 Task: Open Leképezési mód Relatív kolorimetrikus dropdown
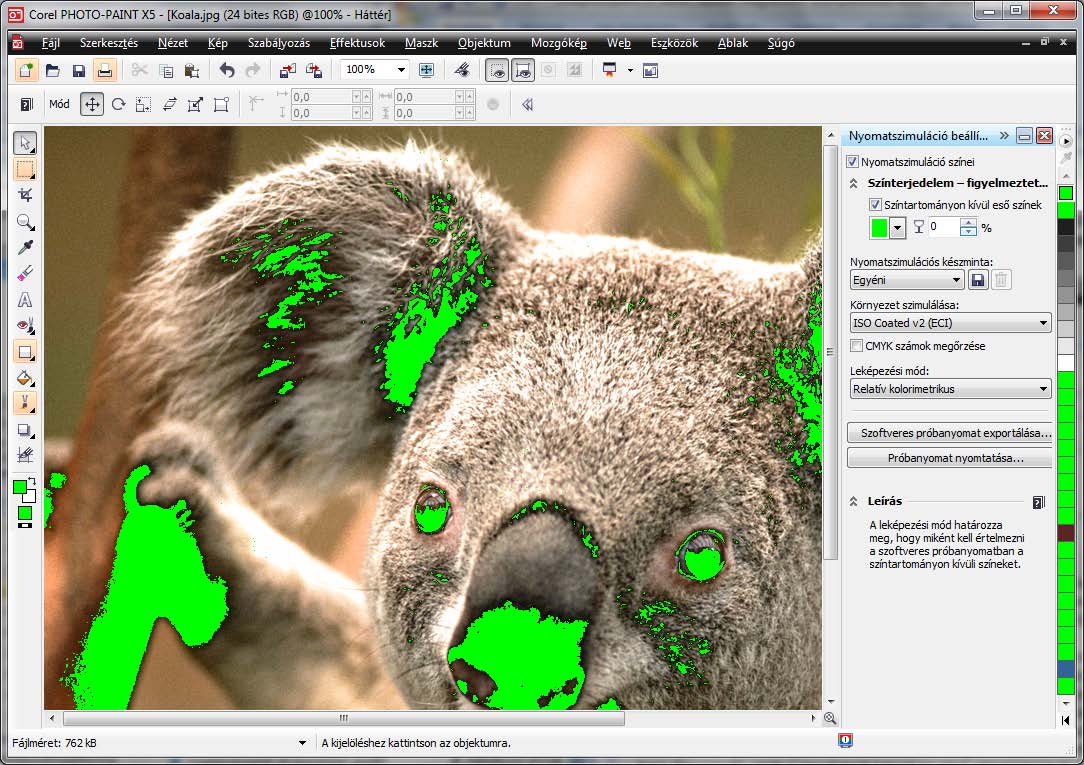point(951,389)
